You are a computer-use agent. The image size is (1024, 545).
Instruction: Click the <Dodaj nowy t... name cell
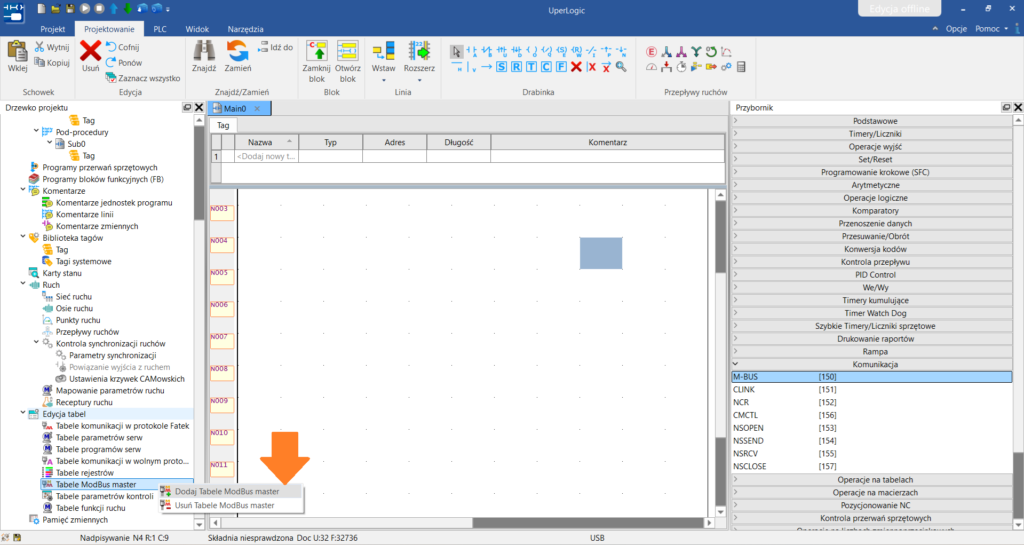point(266,156)
